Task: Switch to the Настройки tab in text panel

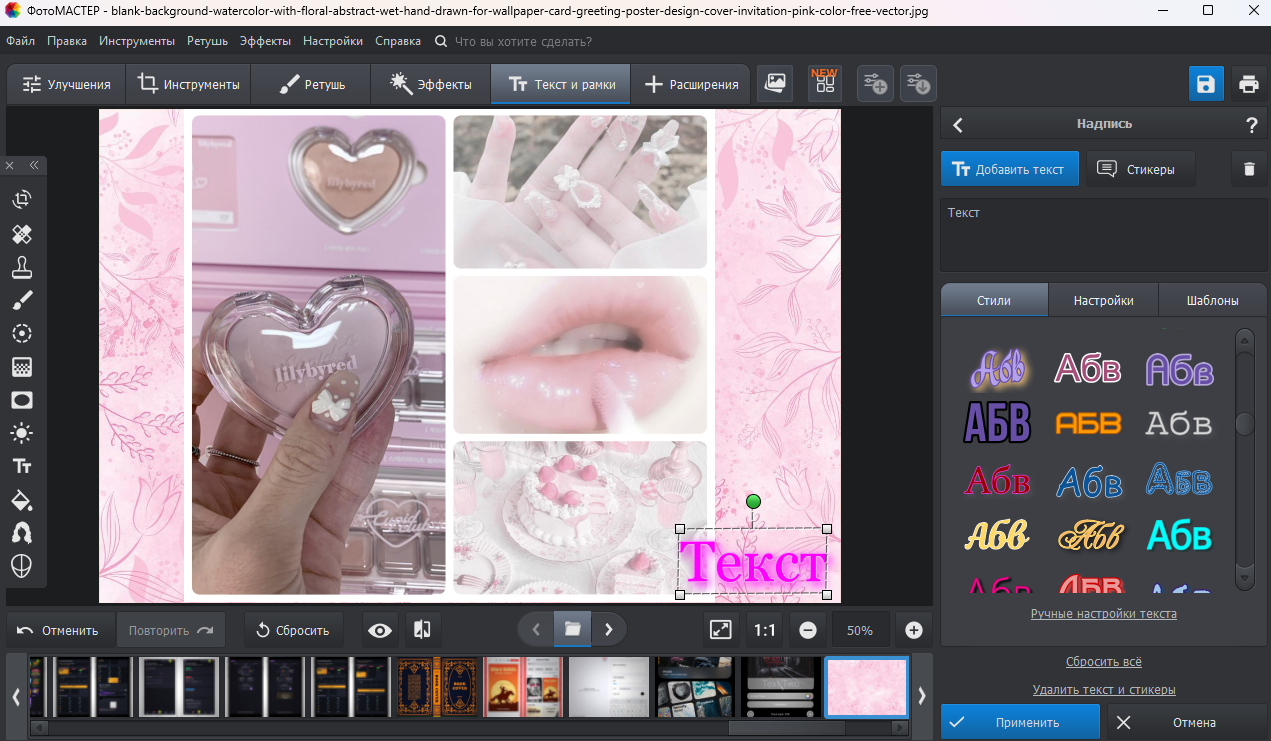Action: coord(1103,300)
